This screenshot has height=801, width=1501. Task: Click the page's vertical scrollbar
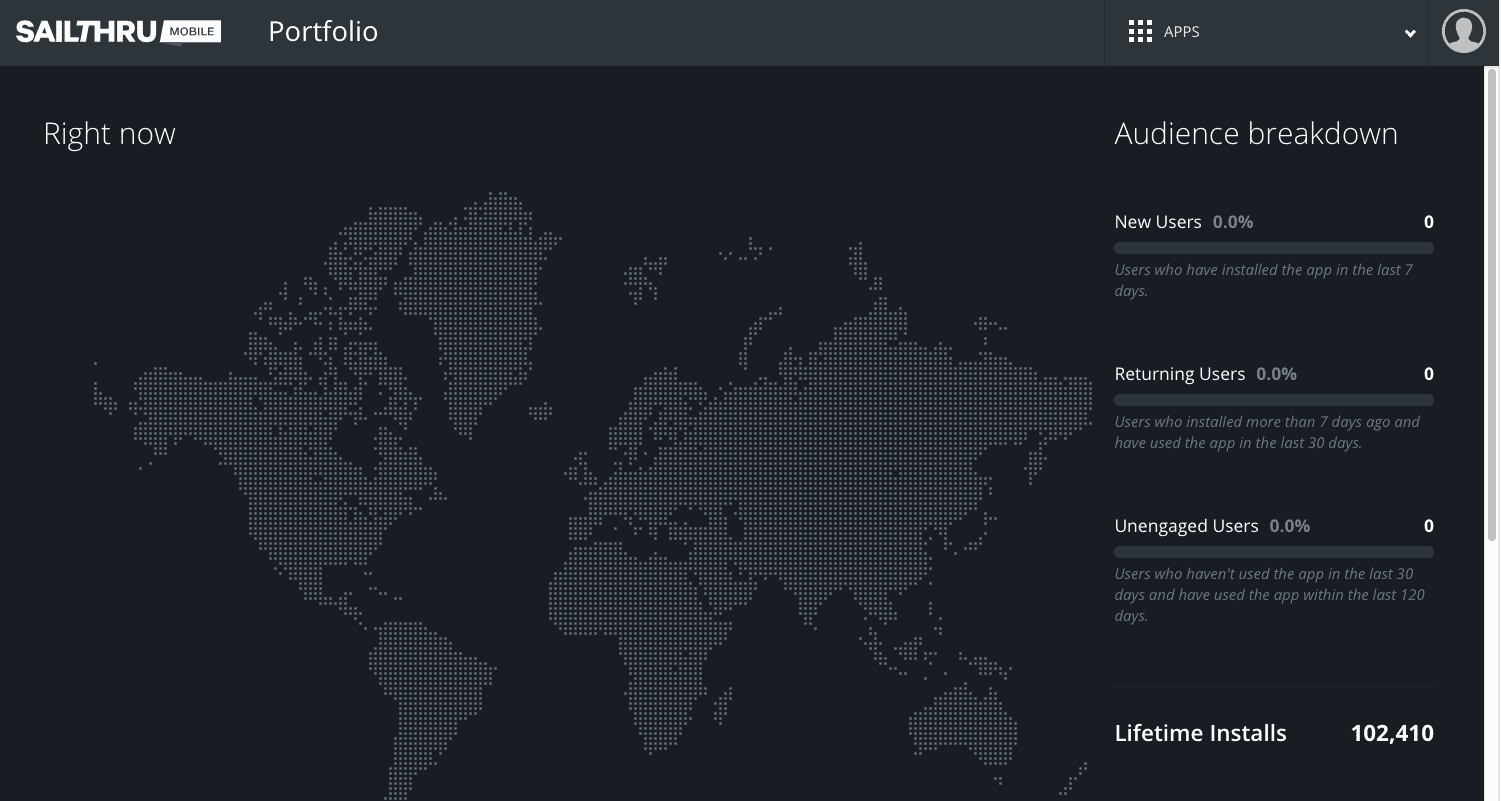[x=1492, y=300]
